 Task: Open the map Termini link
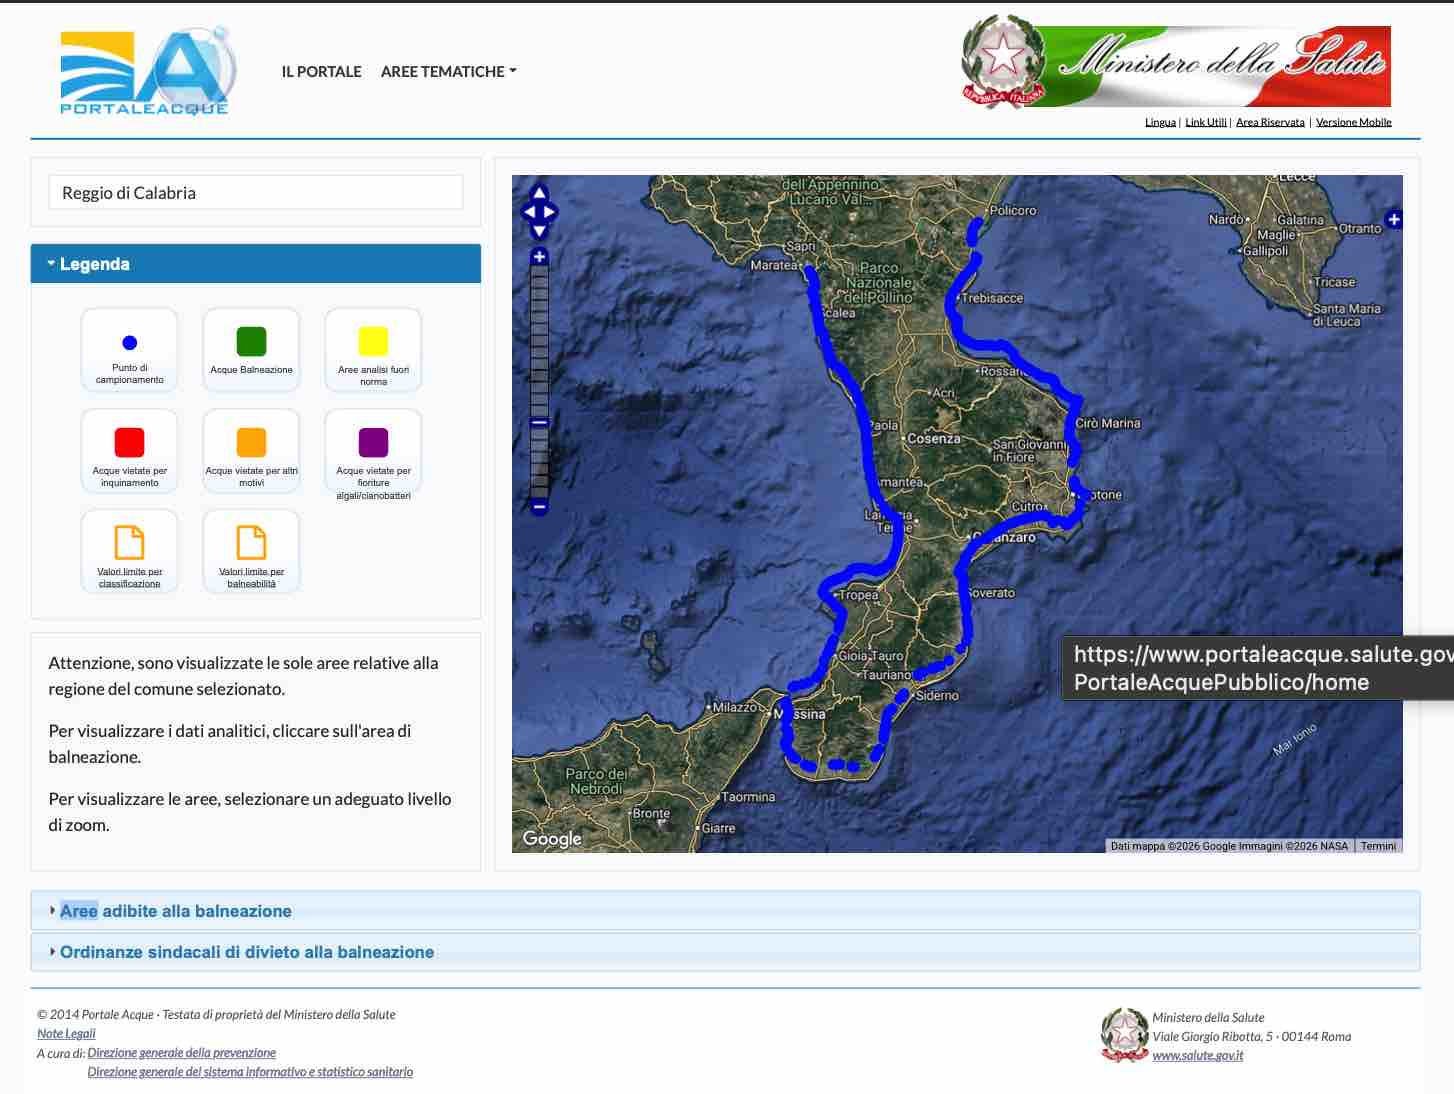tap(1378, 846)
